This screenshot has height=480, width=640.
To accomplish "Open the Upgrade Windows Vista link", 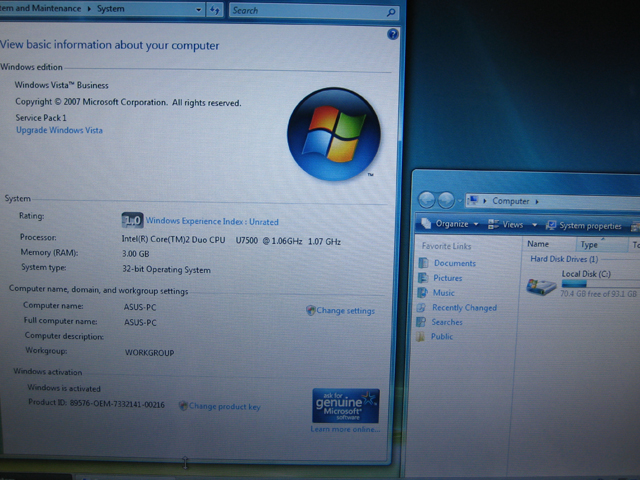I will (x=59, y=130).
